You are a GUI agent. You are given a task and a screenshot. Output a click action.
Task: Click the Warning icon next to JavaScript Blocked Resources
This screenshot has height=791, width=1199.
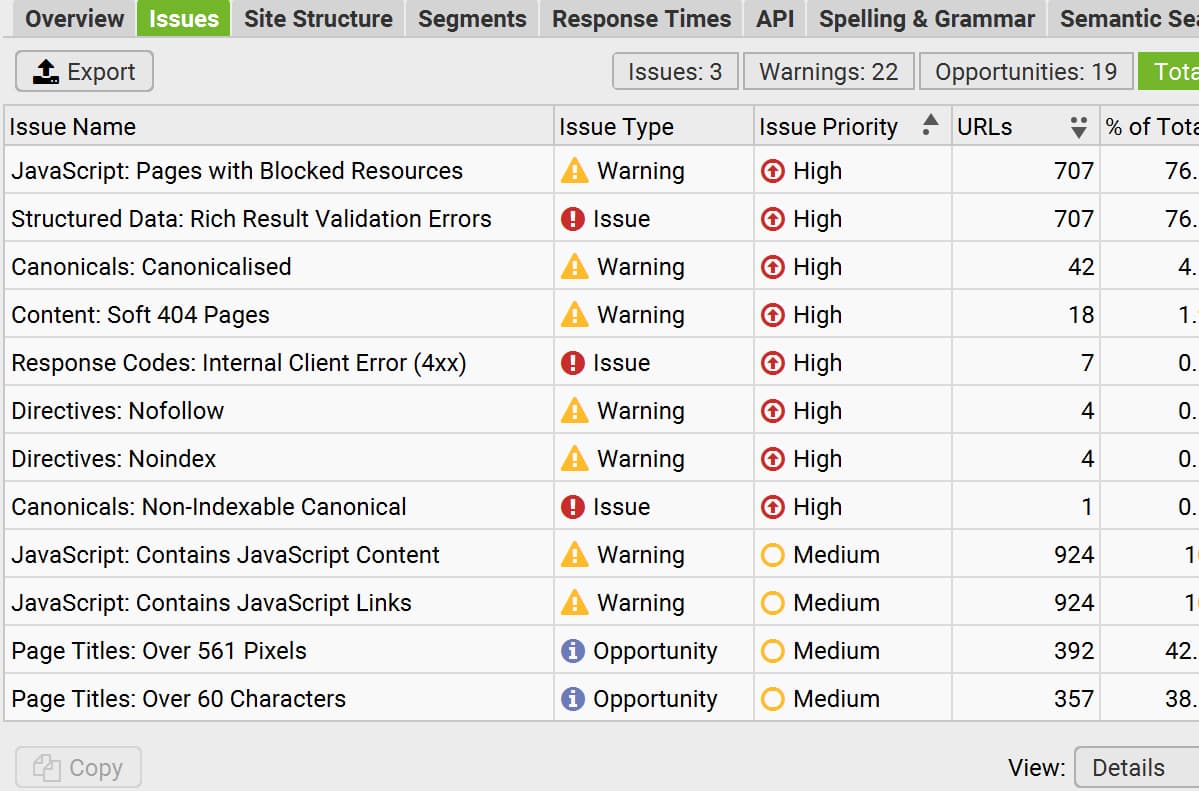pos(576,170)
